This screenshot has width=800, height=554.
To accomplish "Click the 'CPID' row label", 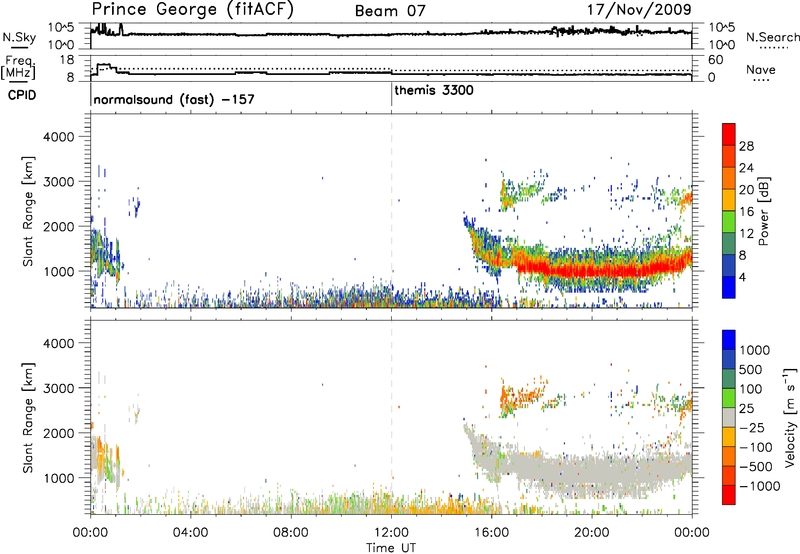I will 22,95.
